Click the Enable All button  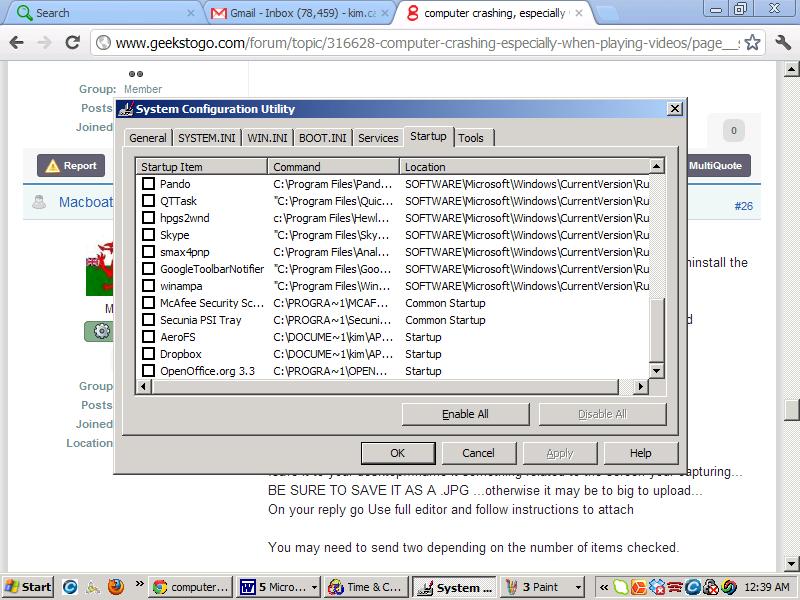pyautogui.click(x=465, y=414)
